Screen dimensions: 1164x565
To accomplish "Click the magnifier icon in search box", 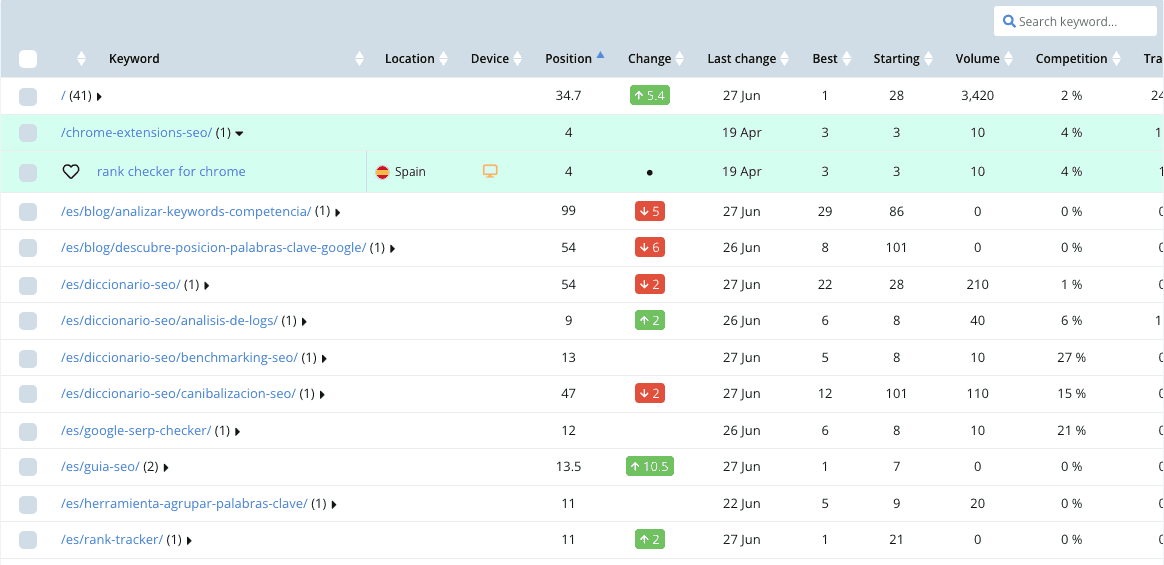I will pyautogui.click(x=1009, y=22).
